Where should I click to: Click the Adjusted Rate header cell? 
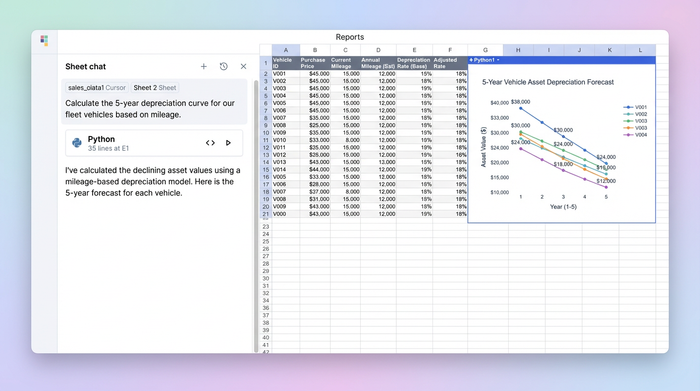(x=450, y=63)
